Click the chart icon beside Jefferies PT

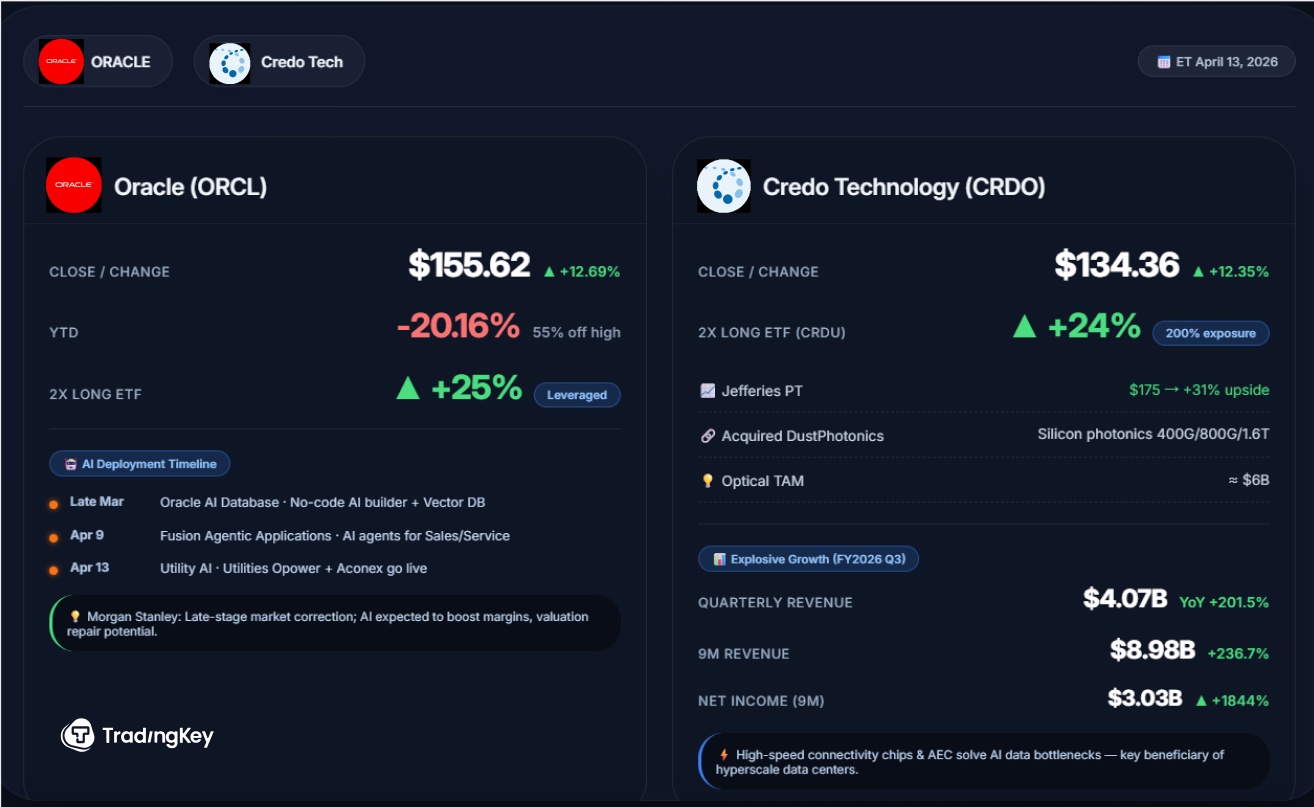pos(708,391)
